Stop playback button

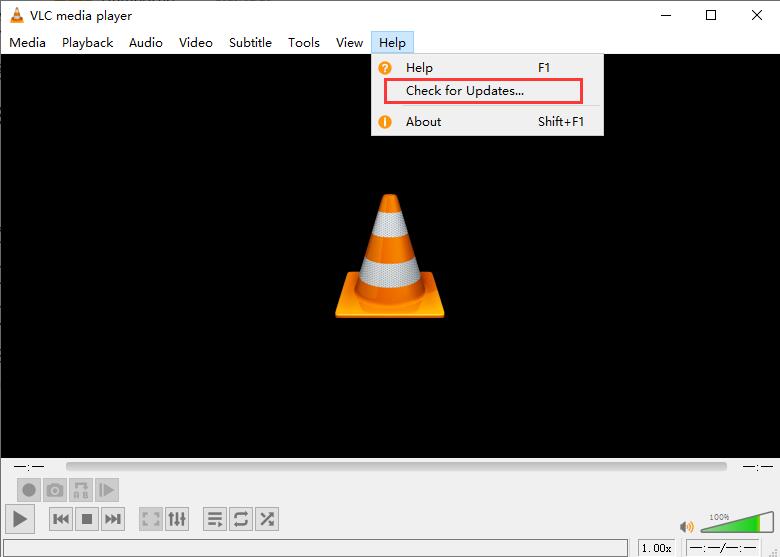[x=87, y=519]
